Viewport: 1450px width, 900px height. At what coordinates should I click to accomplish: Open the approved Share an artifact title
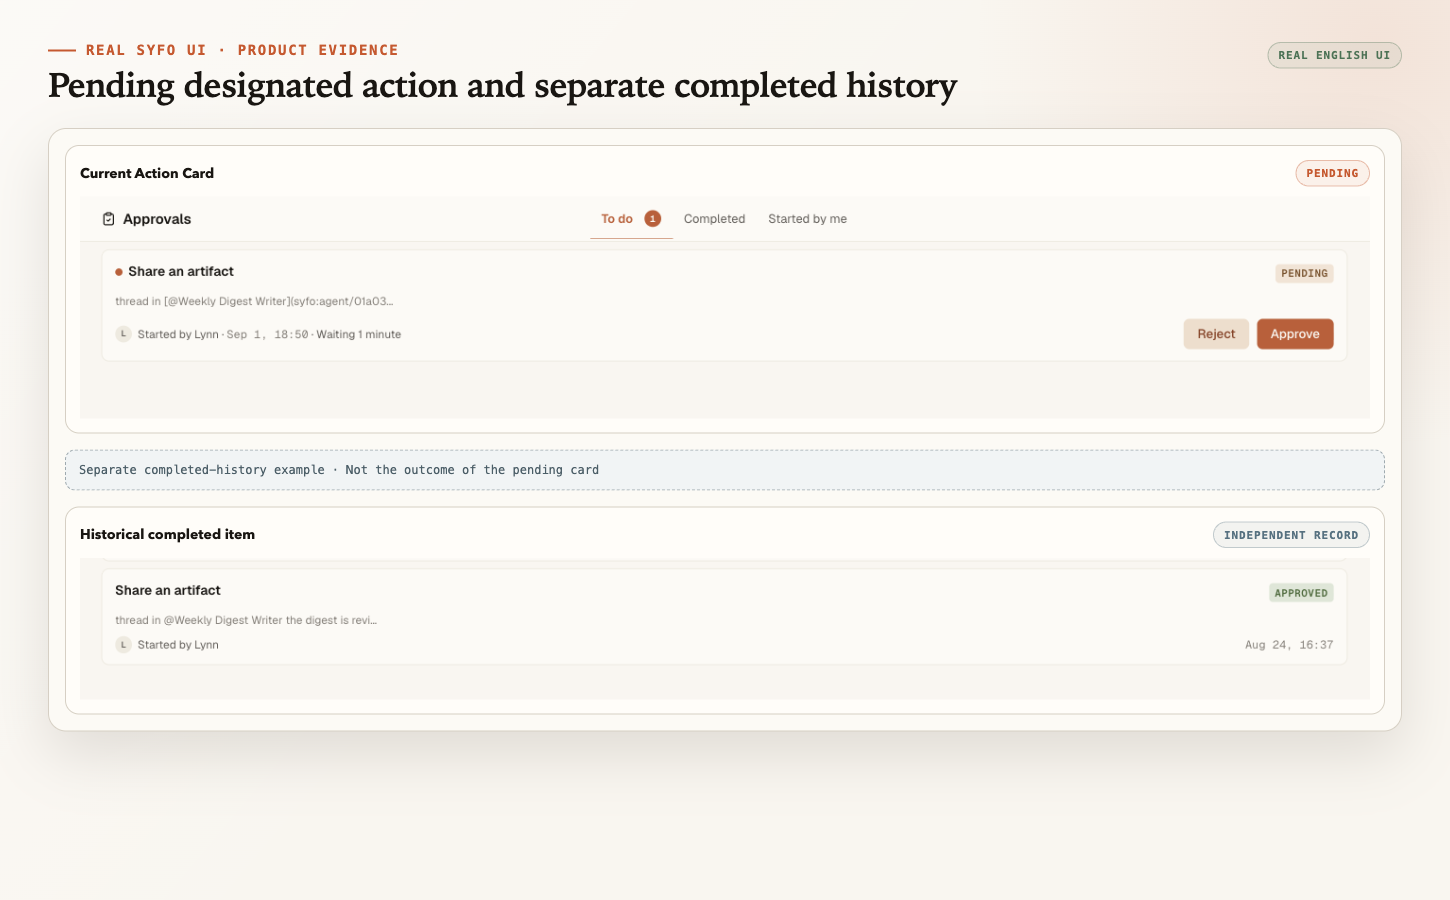click(168, 591)
